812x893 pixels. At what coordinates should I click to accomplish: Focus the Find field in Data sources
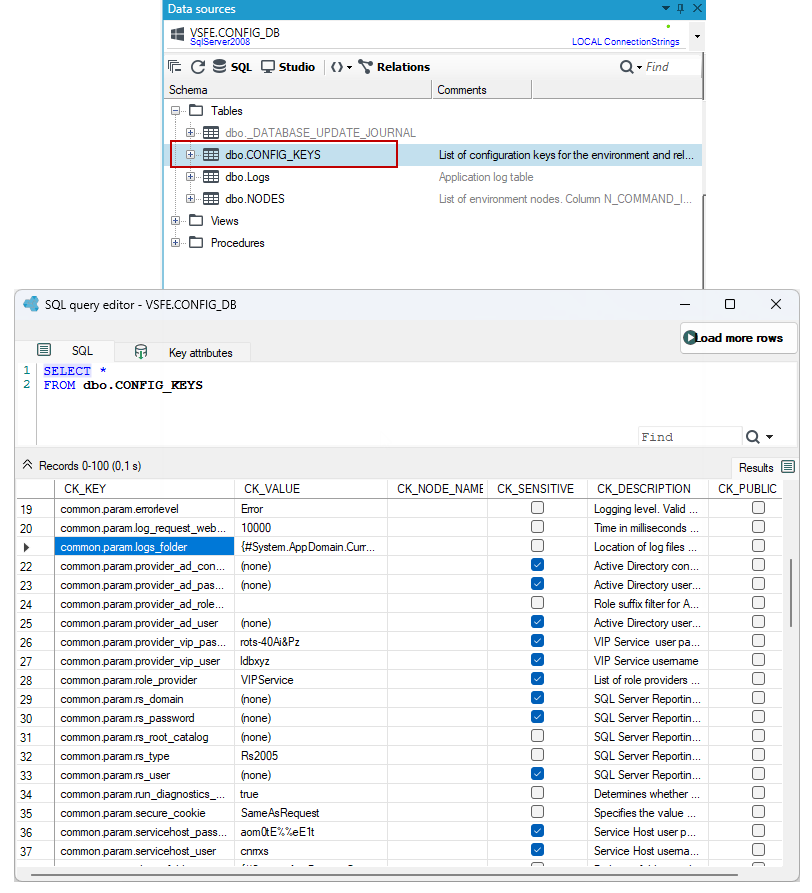click(x=672, y=67)
